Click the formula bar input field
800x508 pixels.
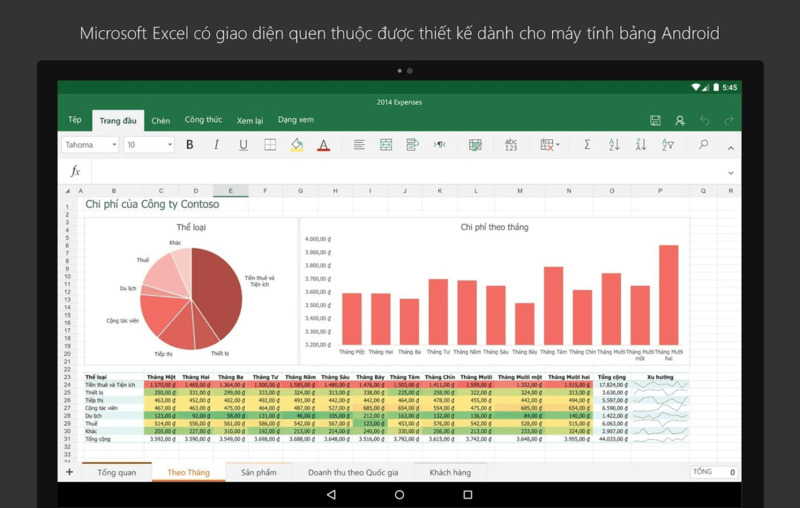(x=408, y=172)
